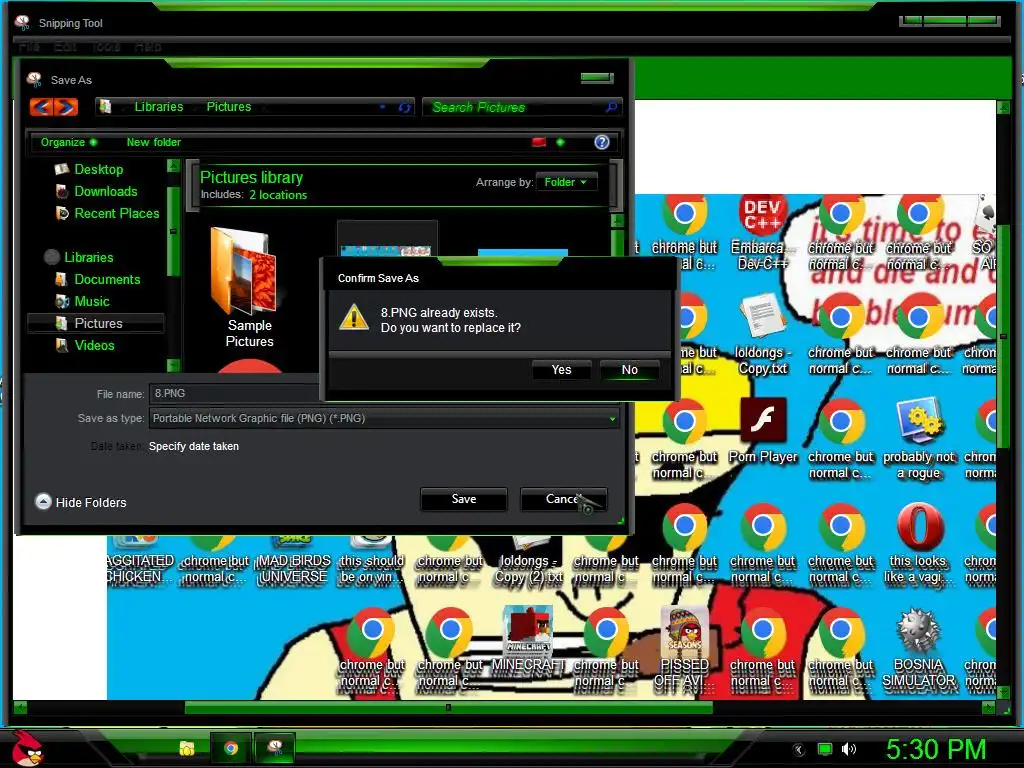Click the PISSED OFF AVI icon
This screenshot has height=768, width=1024.
pos(684,647)
